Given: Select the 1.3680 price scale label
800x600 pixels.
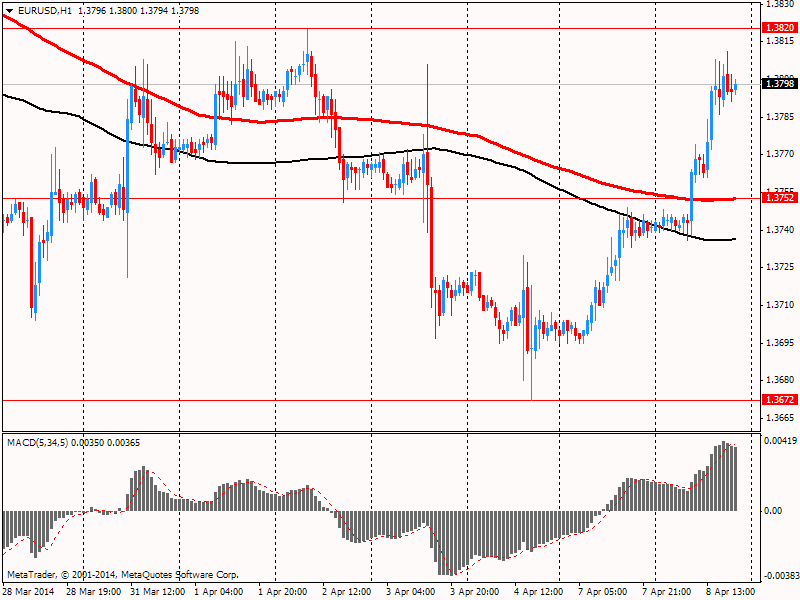Looking at the screenshot, I should (x=781, y=380).
